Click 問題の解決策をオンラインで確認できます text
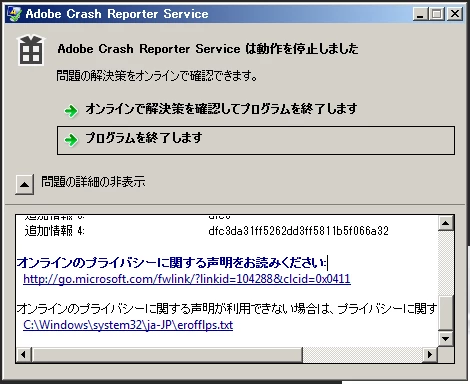 pos(157,76)
